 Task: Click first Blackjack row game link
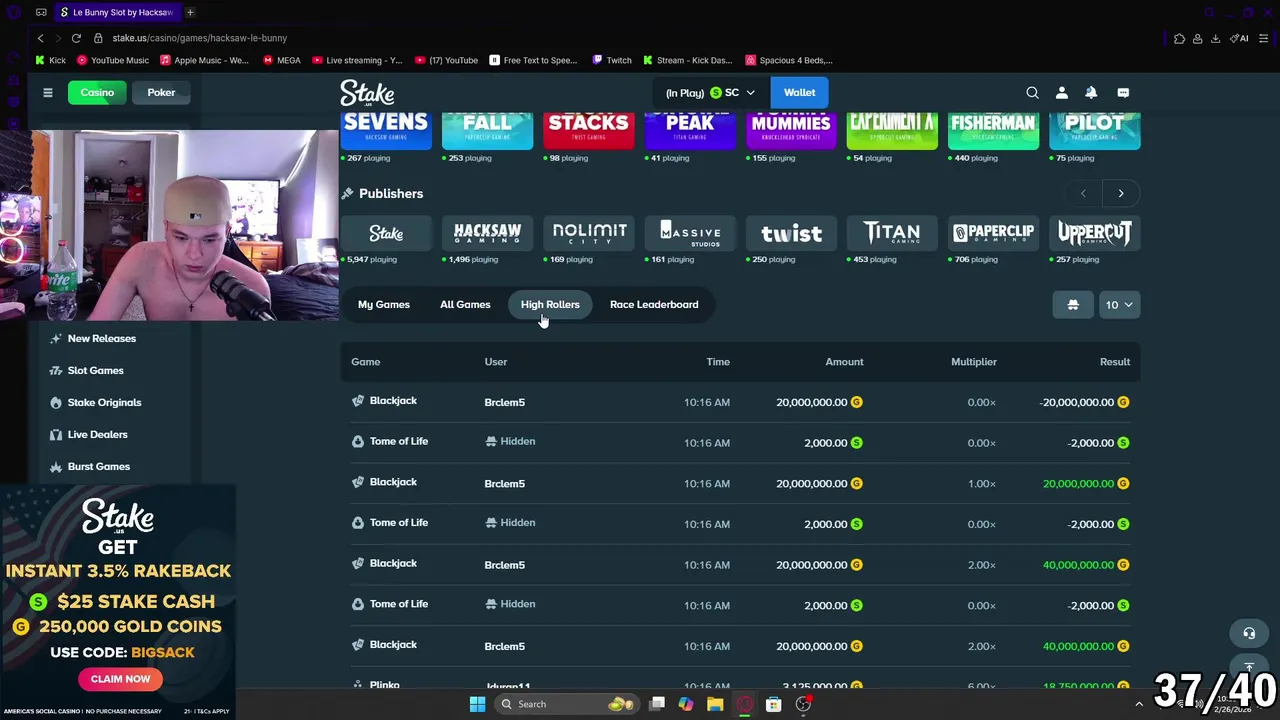click(x=393, y=401)
